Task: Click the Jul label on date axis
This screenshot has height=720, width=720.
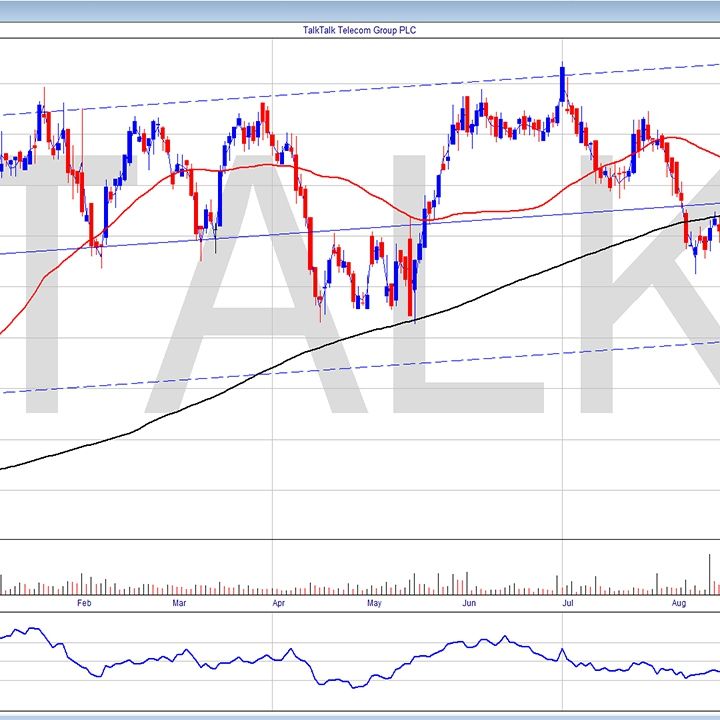Action: coord(566,603)
